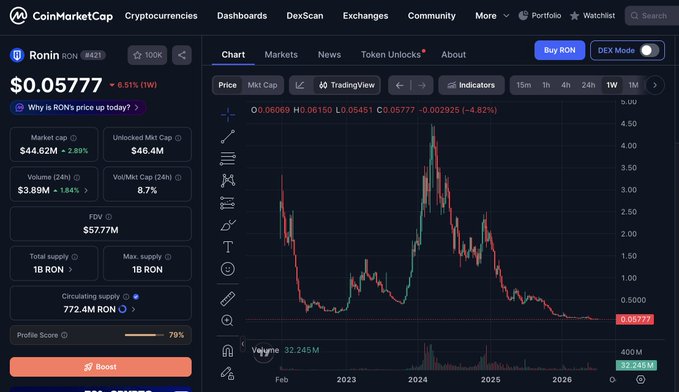This screenshot has height=392, width=679.
Task: Click the Buy RON button
Action: tap(559, 50)
